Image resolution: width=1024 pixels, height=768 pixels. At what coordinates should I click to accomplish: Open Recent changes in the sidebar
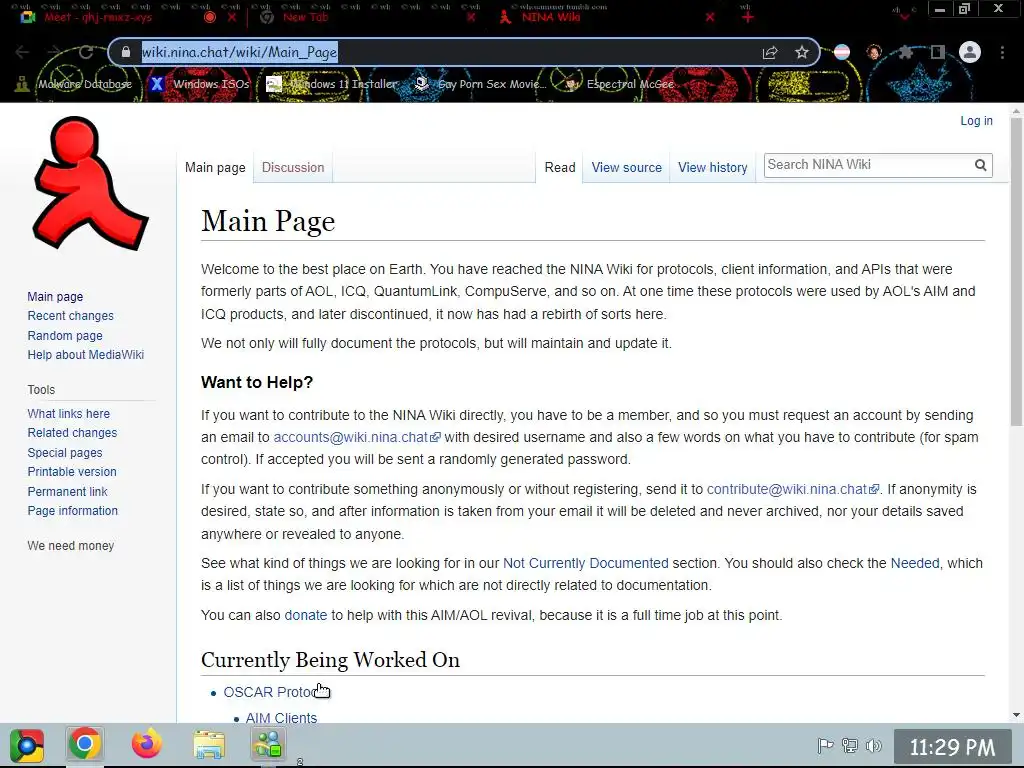point(71,316)
